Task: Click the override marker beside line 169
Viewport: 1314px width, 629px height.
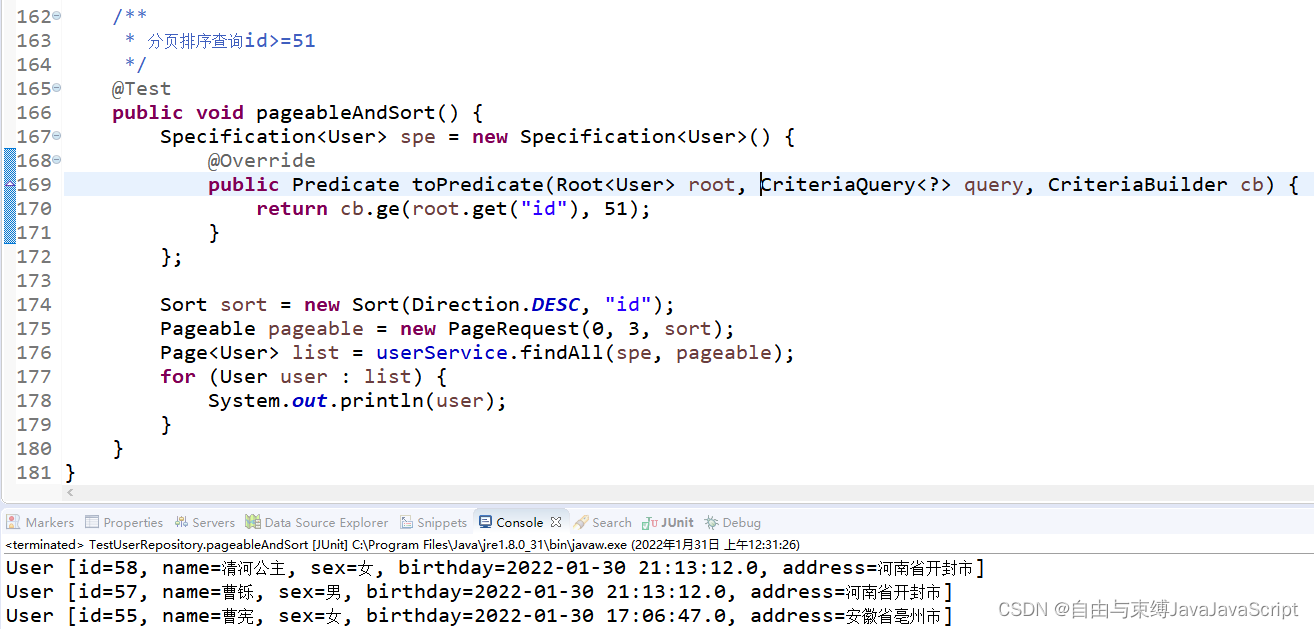Action: (9, 185)
